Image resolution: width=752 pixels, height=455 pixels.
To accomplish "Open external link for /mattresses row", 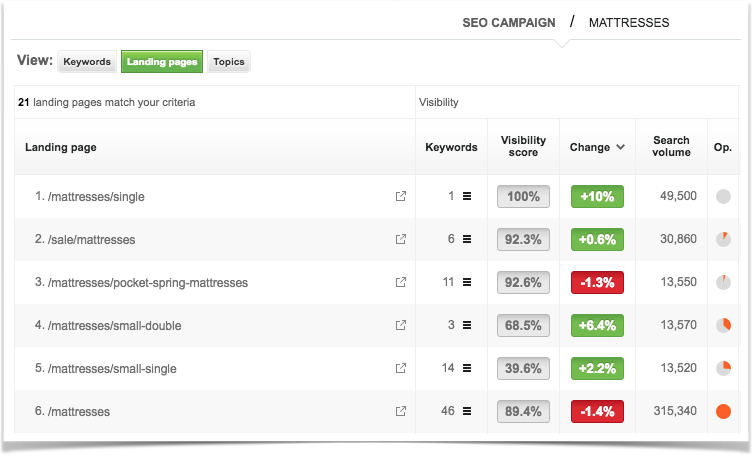I will 401,412.
